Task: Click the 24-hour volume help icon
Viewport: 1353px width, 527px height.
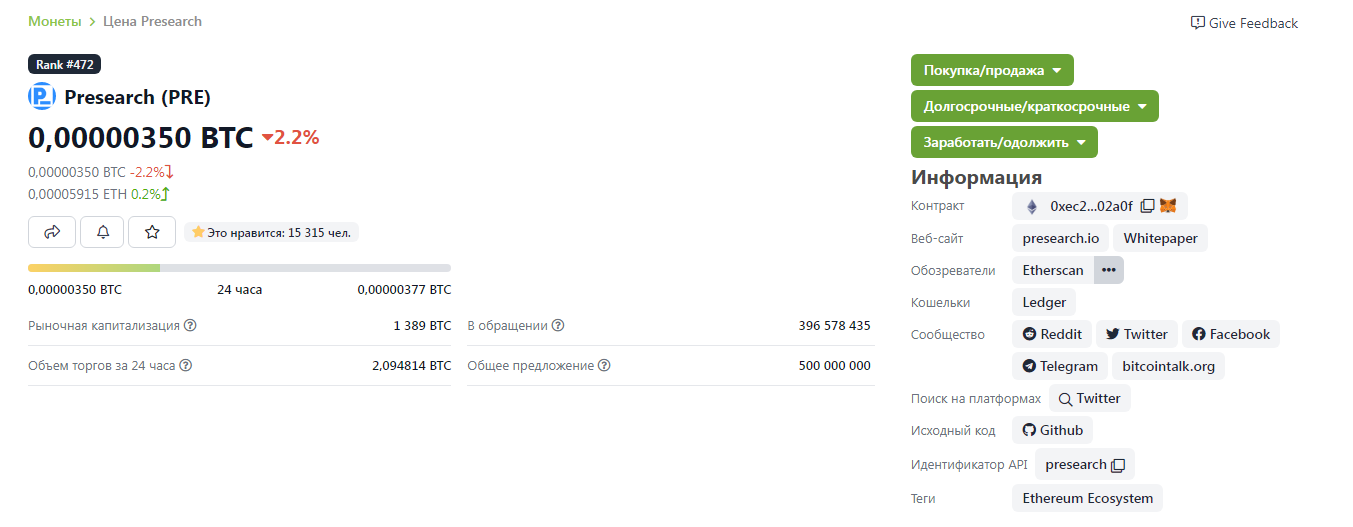Action: pos(185,366)
